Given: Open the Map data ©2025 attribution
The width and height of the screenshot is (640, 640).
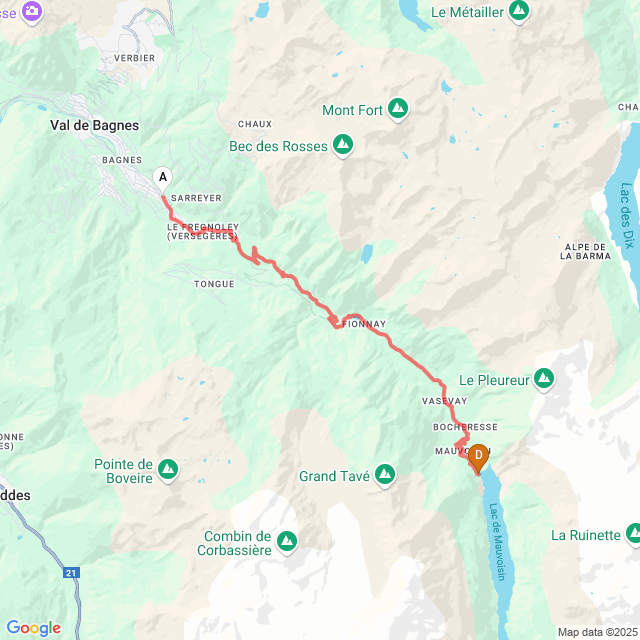Looking at the screenshot, I should pyautogui.click(x=598, y=632).
